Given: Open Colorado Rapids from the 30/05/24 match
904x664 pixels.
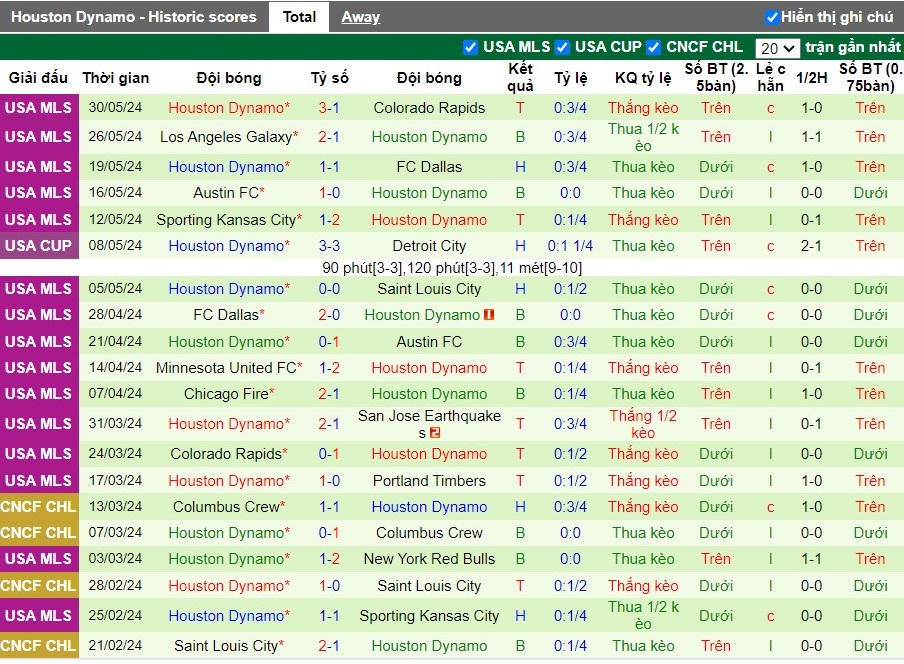Looking at the screenshot, I should click(x=429, y=108).
